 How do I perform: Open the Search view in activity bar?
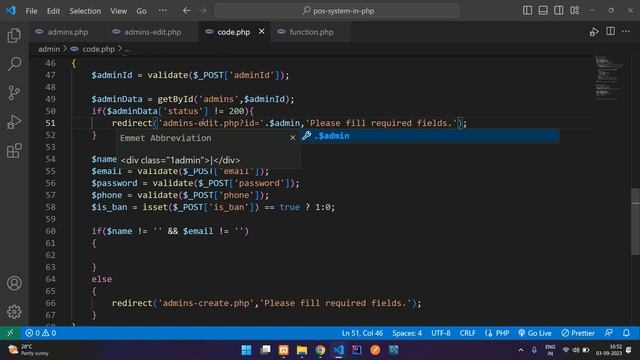click(14, 64)
